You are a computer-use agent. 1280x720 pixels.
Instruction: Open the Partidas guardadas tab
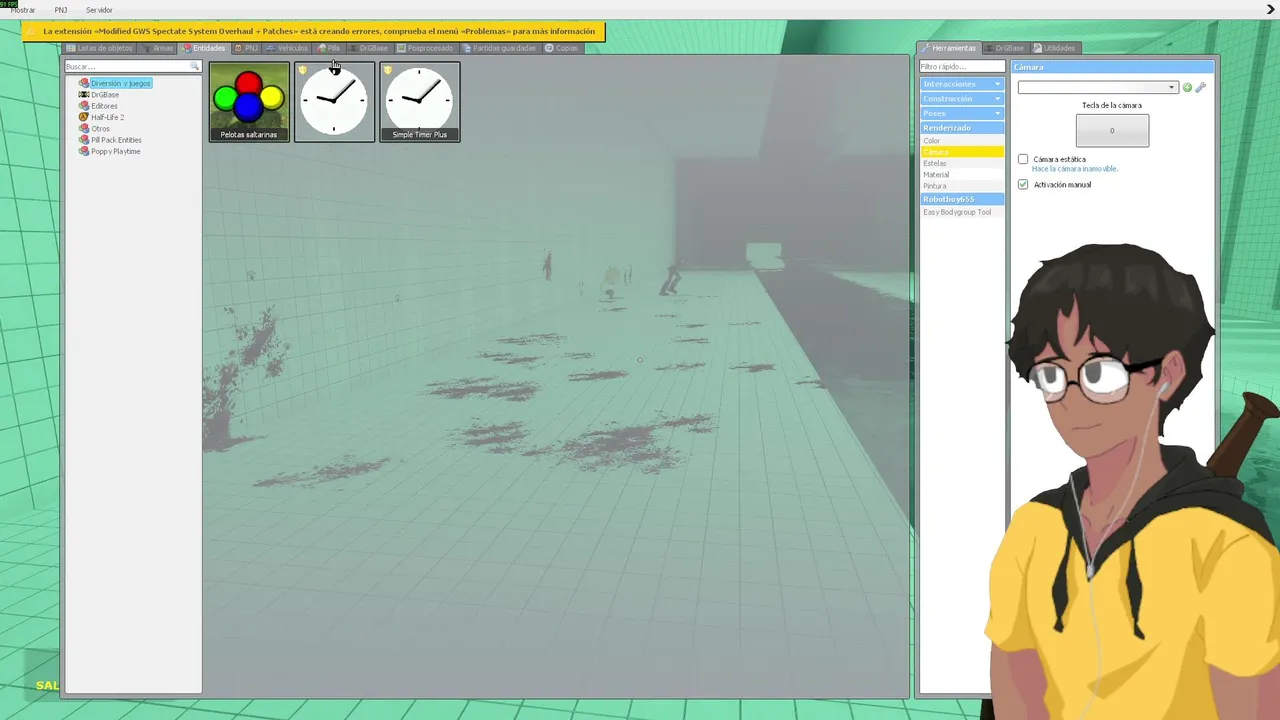pyautogui.click(x=500, y=48)
